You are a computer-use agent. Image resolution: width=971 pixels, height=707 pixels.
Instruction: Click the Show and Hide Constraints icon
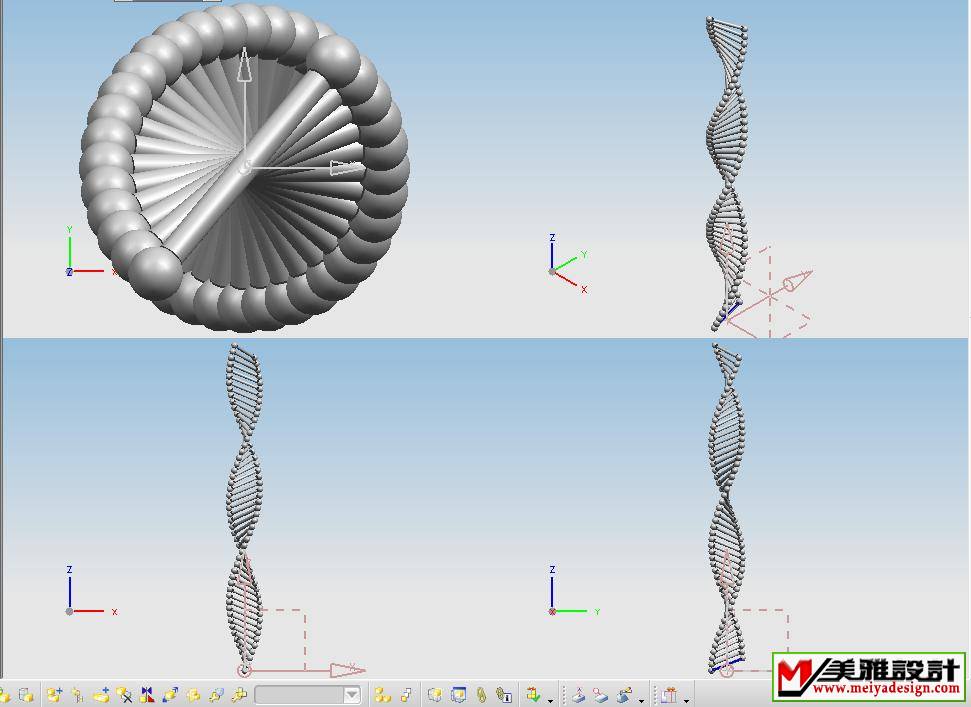(x=216, y=695)
